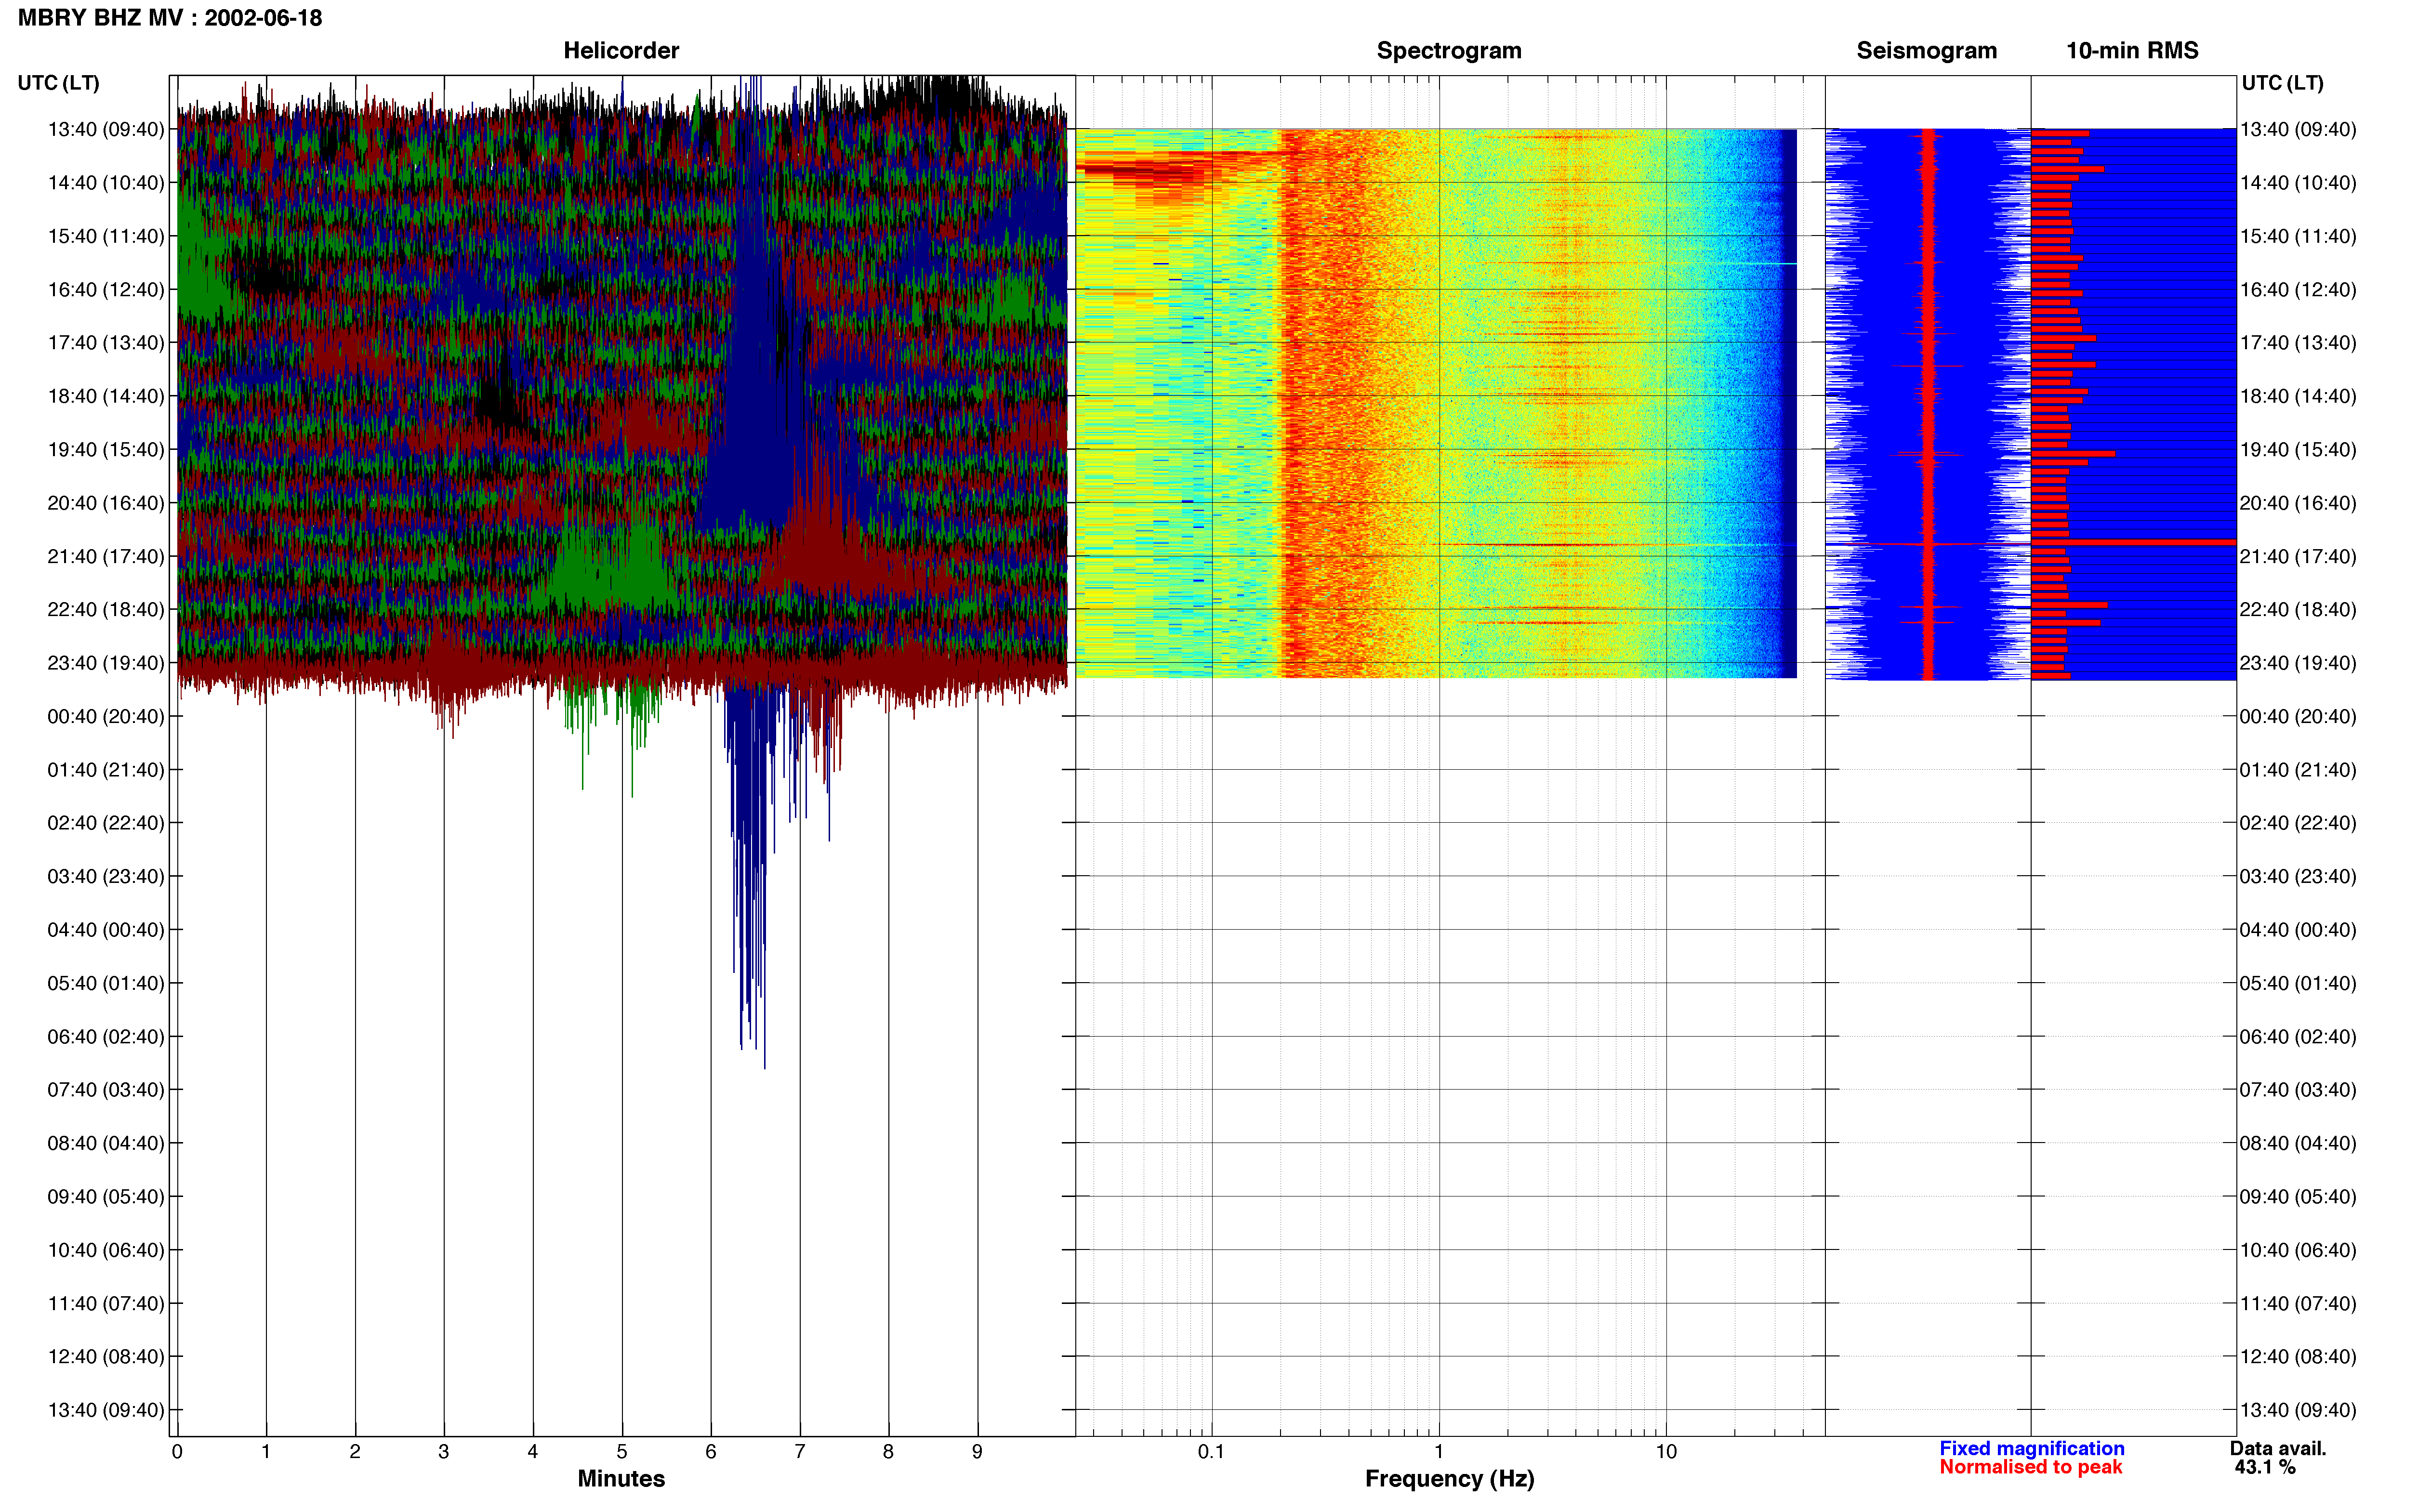
Task: Click the 'Fixed magnification' legend text
Action: (2032, 1449)
